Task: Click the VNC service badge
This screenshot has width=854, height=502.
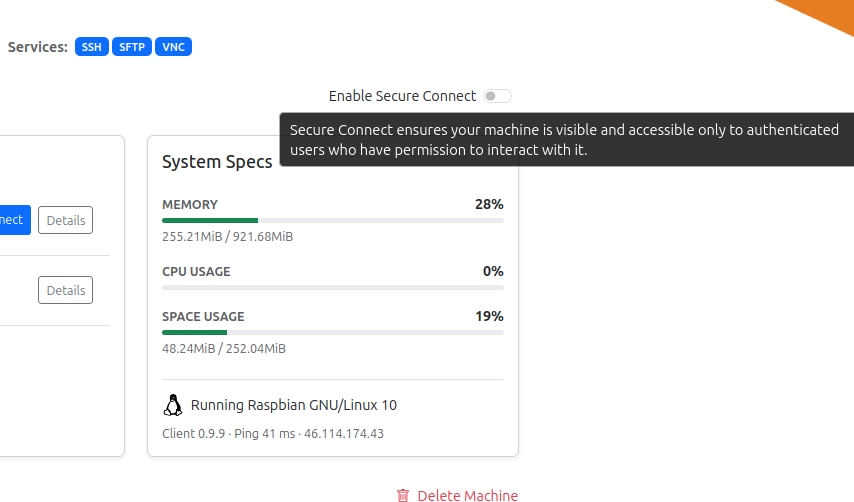Action: (x=173, y=47)
